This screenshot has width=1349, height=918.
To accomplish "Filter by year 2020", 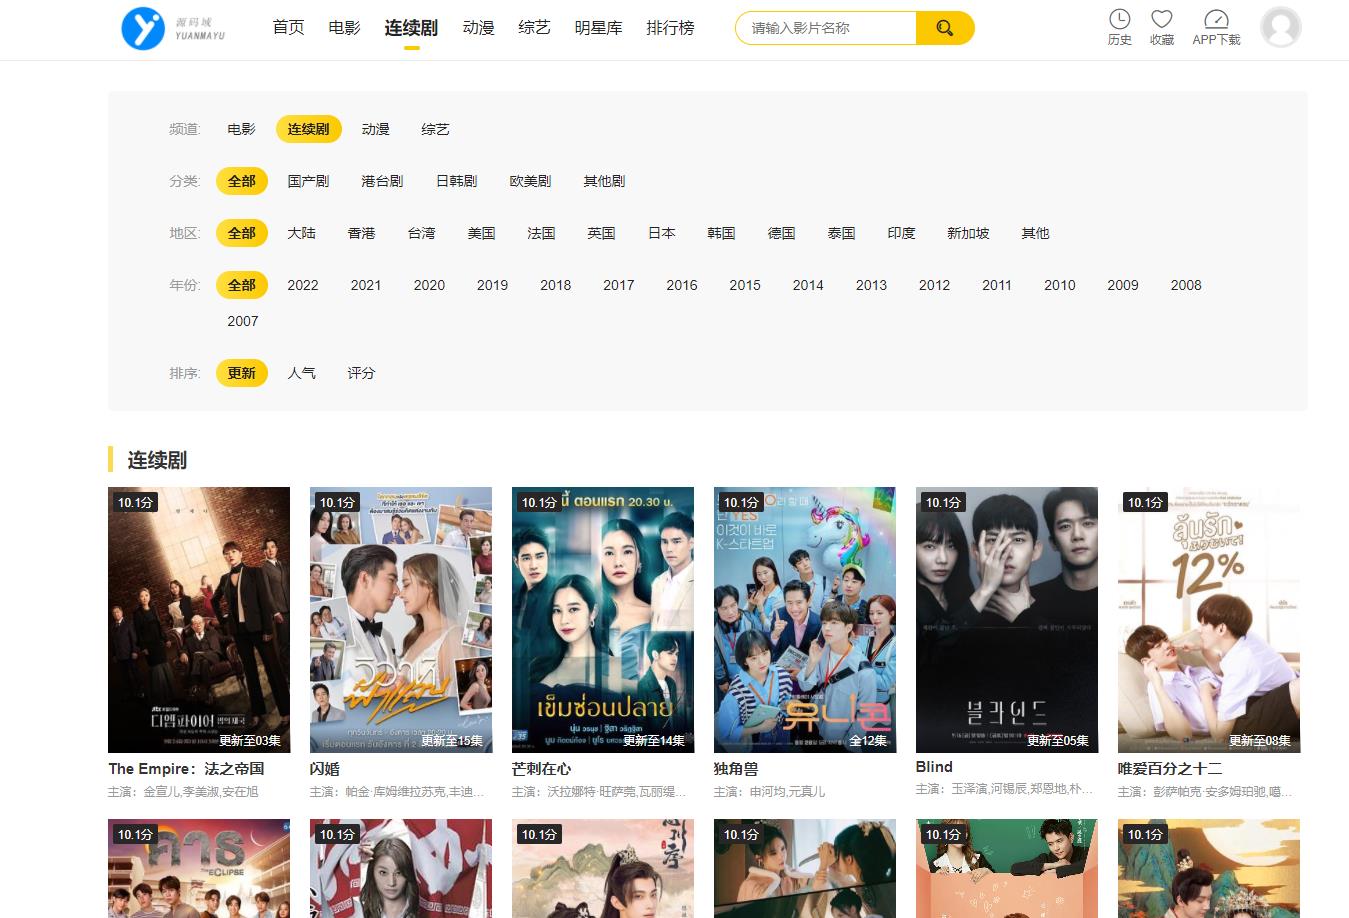I will tap(429, 285).
